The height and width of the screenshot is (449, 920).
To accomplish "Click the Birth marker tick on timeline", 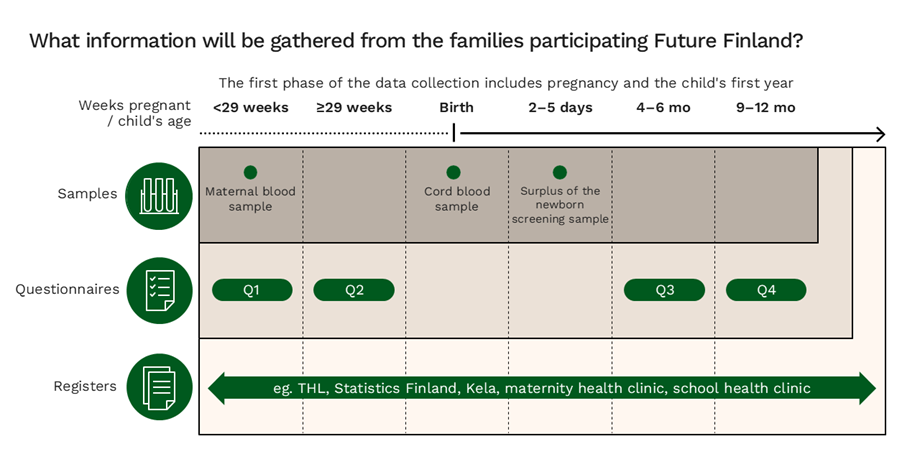I will (455, 133).
